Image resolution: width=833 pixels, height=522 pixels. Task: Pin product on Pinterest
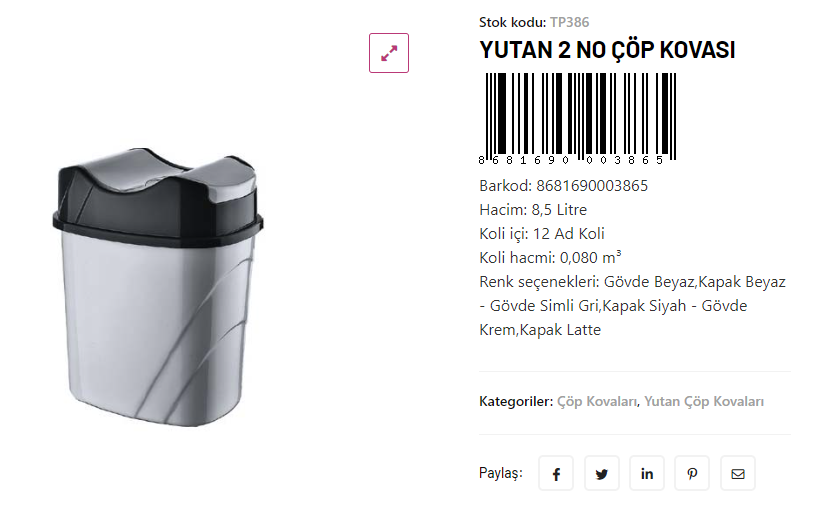click(x=692, y=473)
